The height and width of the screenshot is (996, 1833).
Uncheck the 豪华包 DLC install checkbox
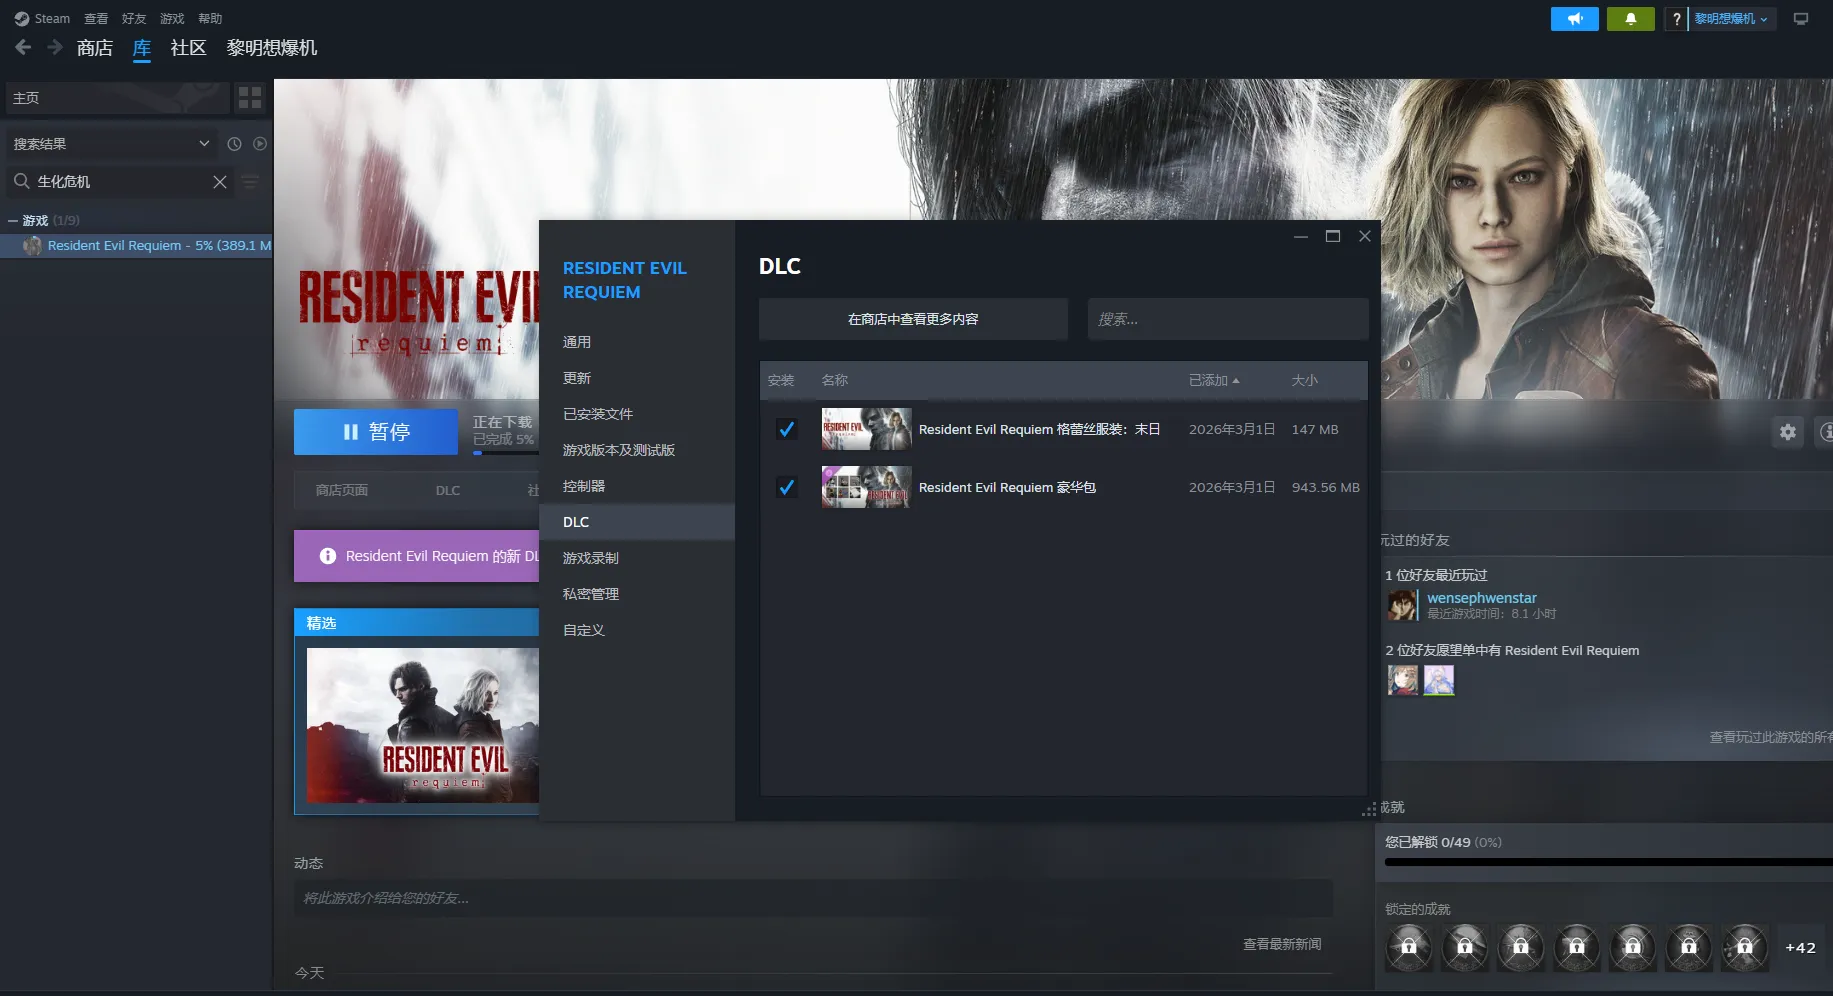point(787,488)
